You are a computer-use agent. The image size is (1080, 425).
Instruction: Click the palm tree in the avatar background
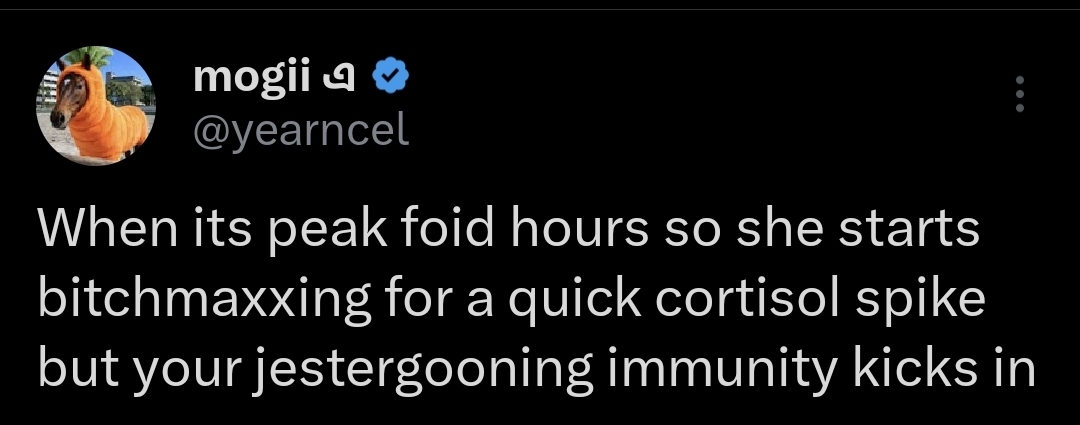point(101,60)
